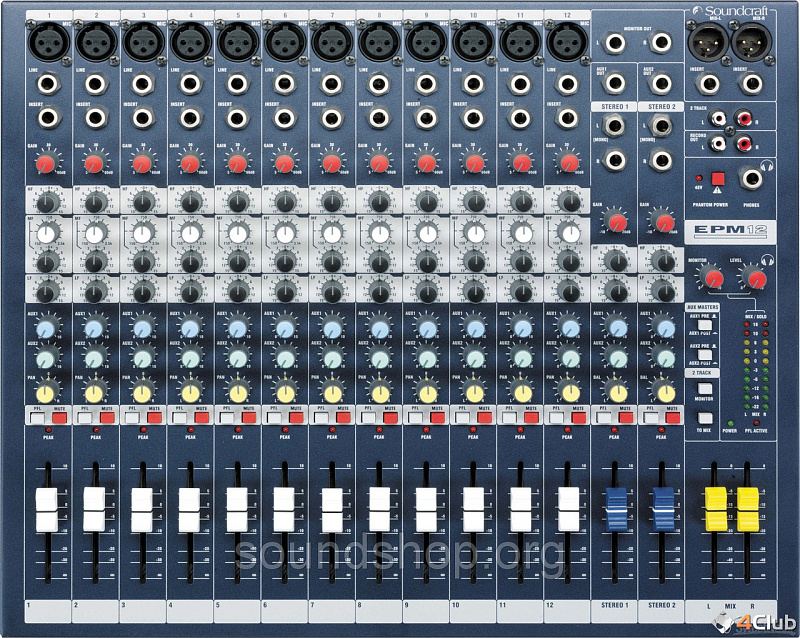Mute channel 4 with its red MUTE button
Viewport: 800px width, 638px height.
(x=201, y=416)
